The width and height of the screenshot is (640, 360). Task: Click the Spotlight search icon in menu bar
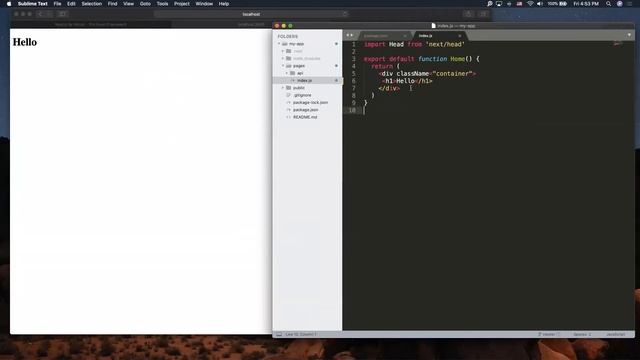pos(608,4)
